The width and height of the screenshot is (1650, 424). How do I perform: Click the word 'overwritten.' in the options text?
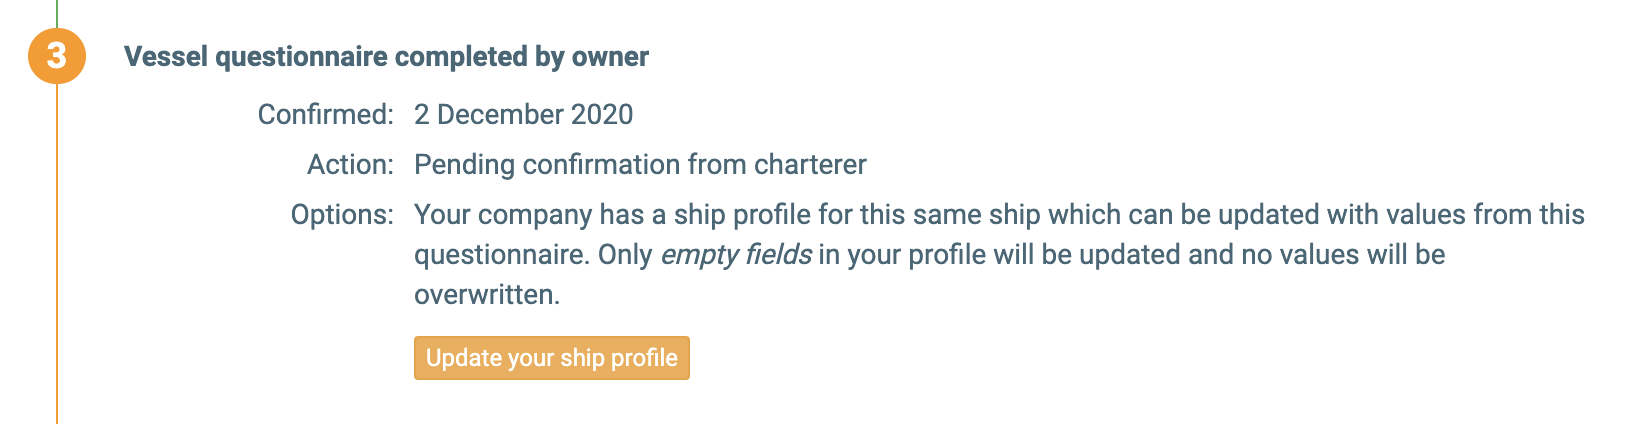click(x=487, y=294)
